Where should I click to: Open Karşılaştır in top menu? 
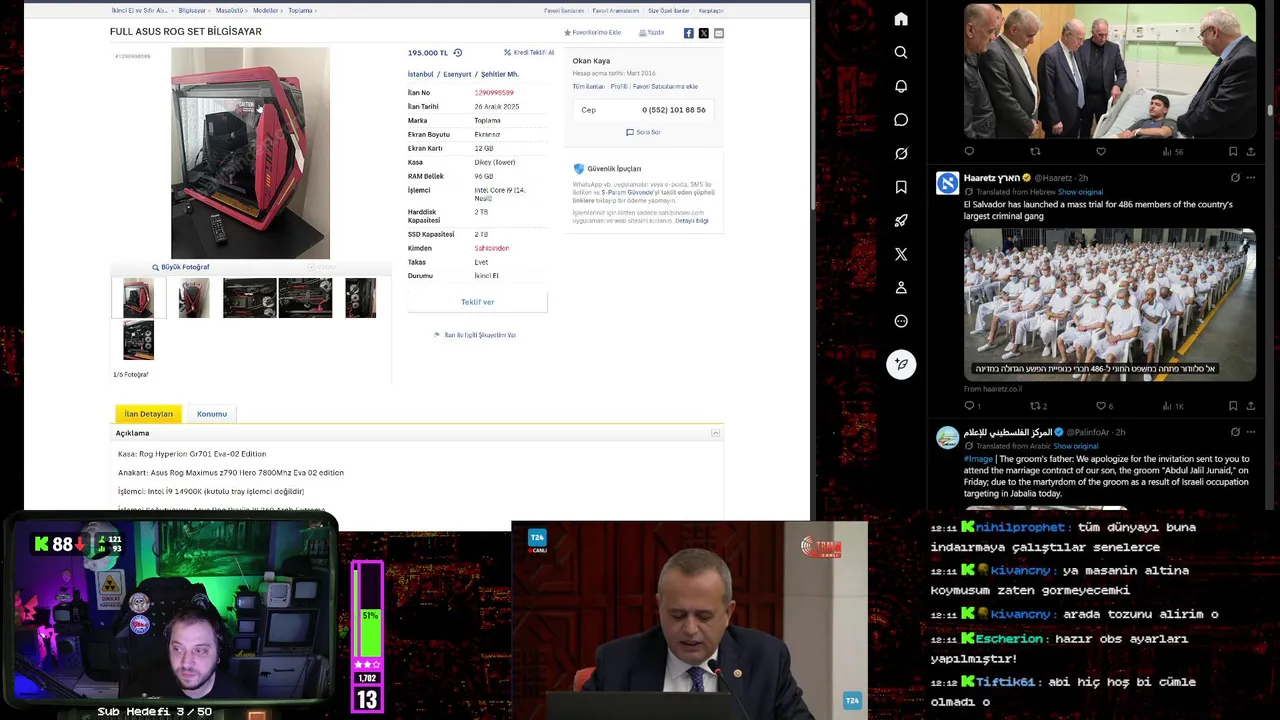pyautogui.click(x=711, y=11)
